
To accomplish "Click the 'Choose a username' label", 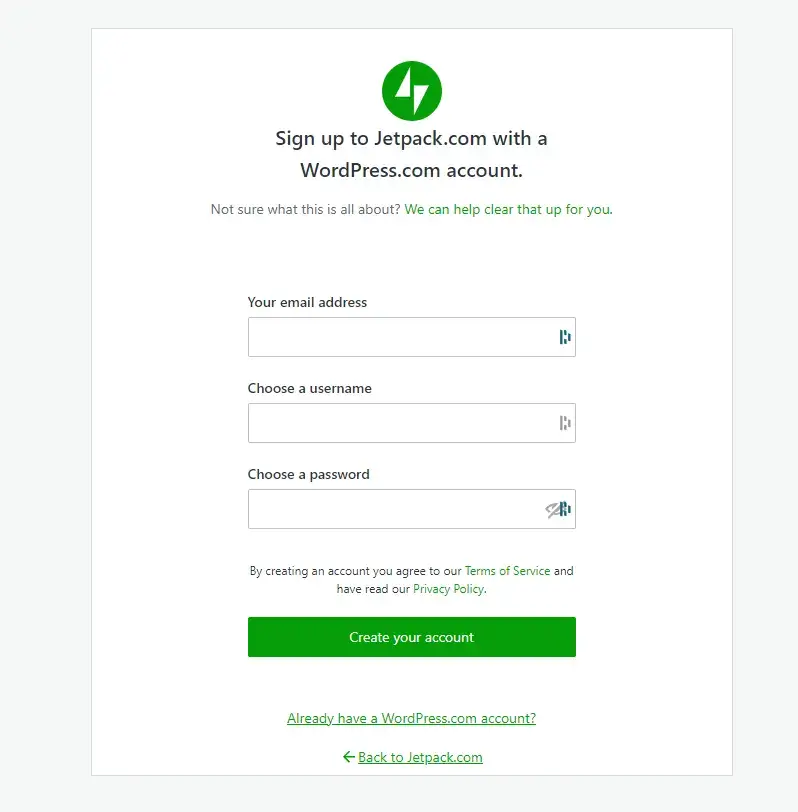I will point(310,388).
